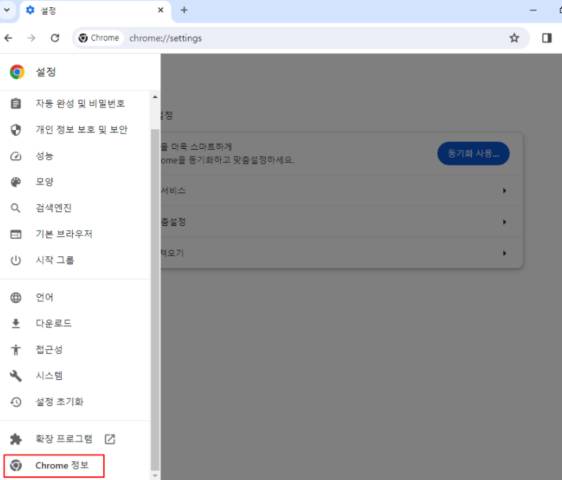
Task: Click the back navigation arrow
Action: (x=9, y=38)
